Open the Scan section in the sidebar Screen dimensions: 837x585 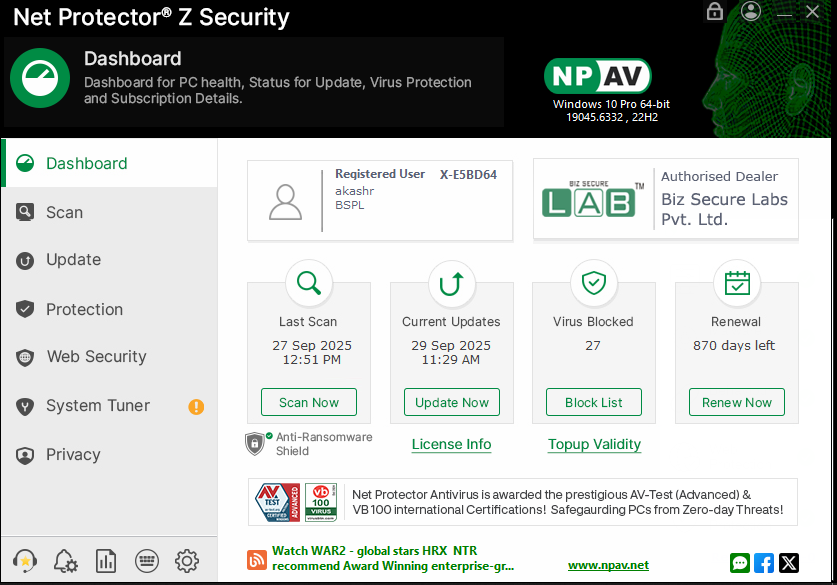64,212
